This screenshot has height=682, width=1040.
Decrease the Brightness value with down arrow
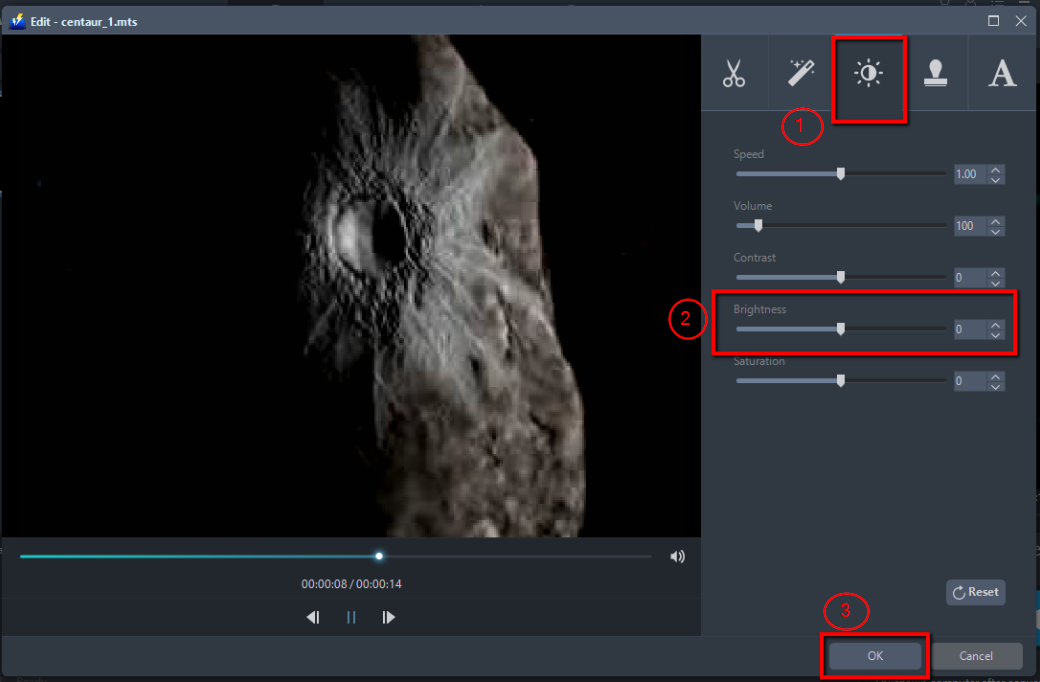(995, 335)
